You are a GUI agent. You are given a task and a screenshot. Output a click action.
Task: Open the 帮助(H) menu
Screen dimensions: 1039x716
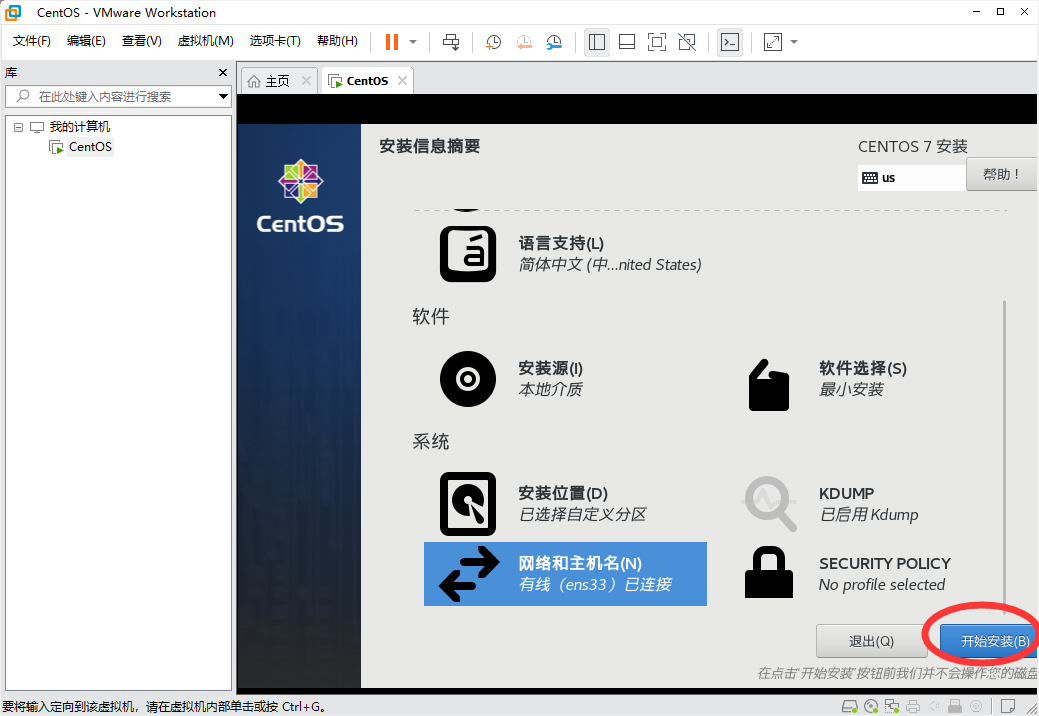coord(337,41)
